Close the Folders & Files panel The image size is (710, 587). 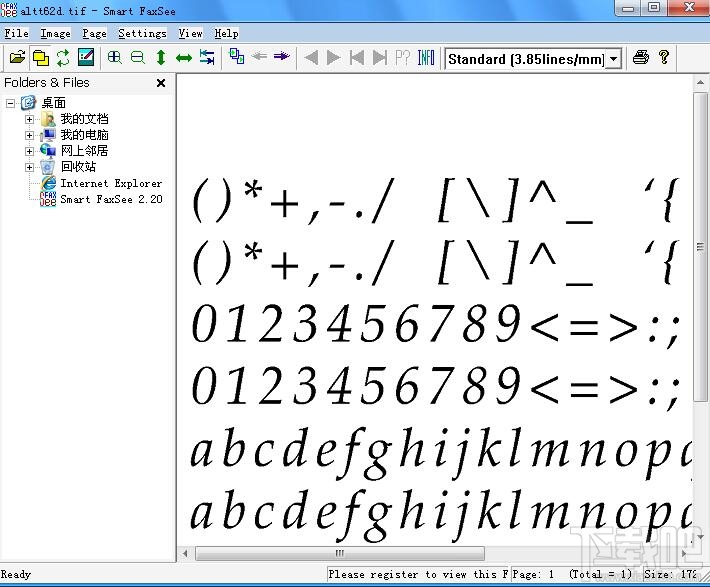[161, 83]
